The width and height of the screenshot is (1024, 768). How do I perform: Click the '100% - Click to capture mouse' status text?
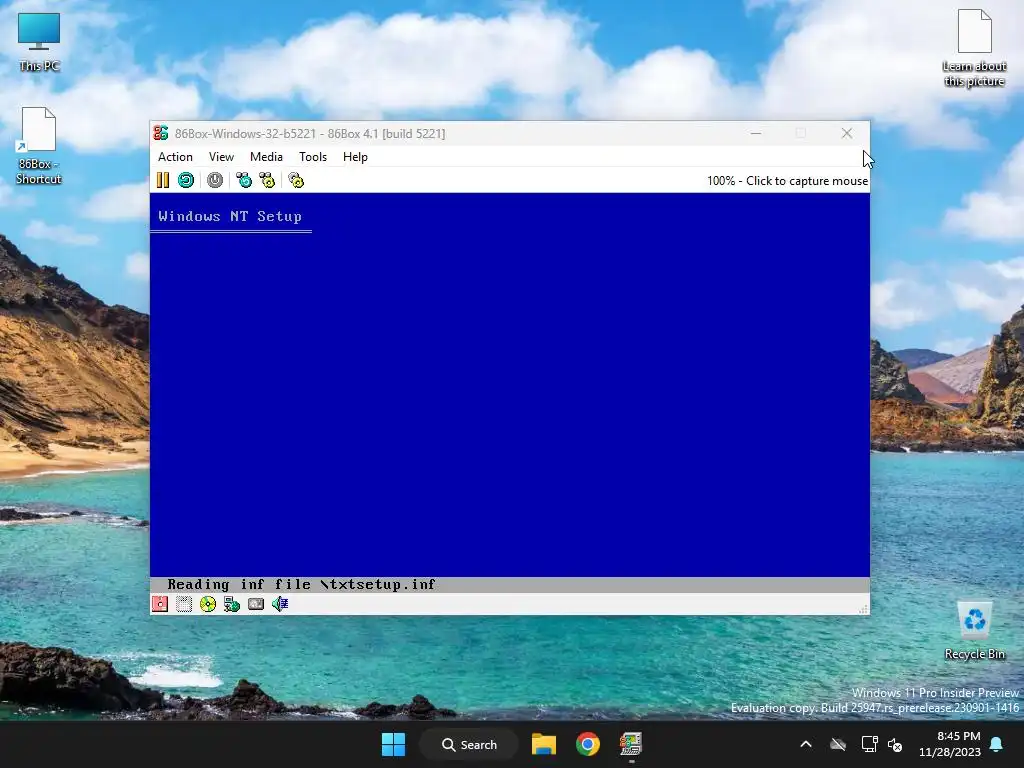click(x=787, y=181)
